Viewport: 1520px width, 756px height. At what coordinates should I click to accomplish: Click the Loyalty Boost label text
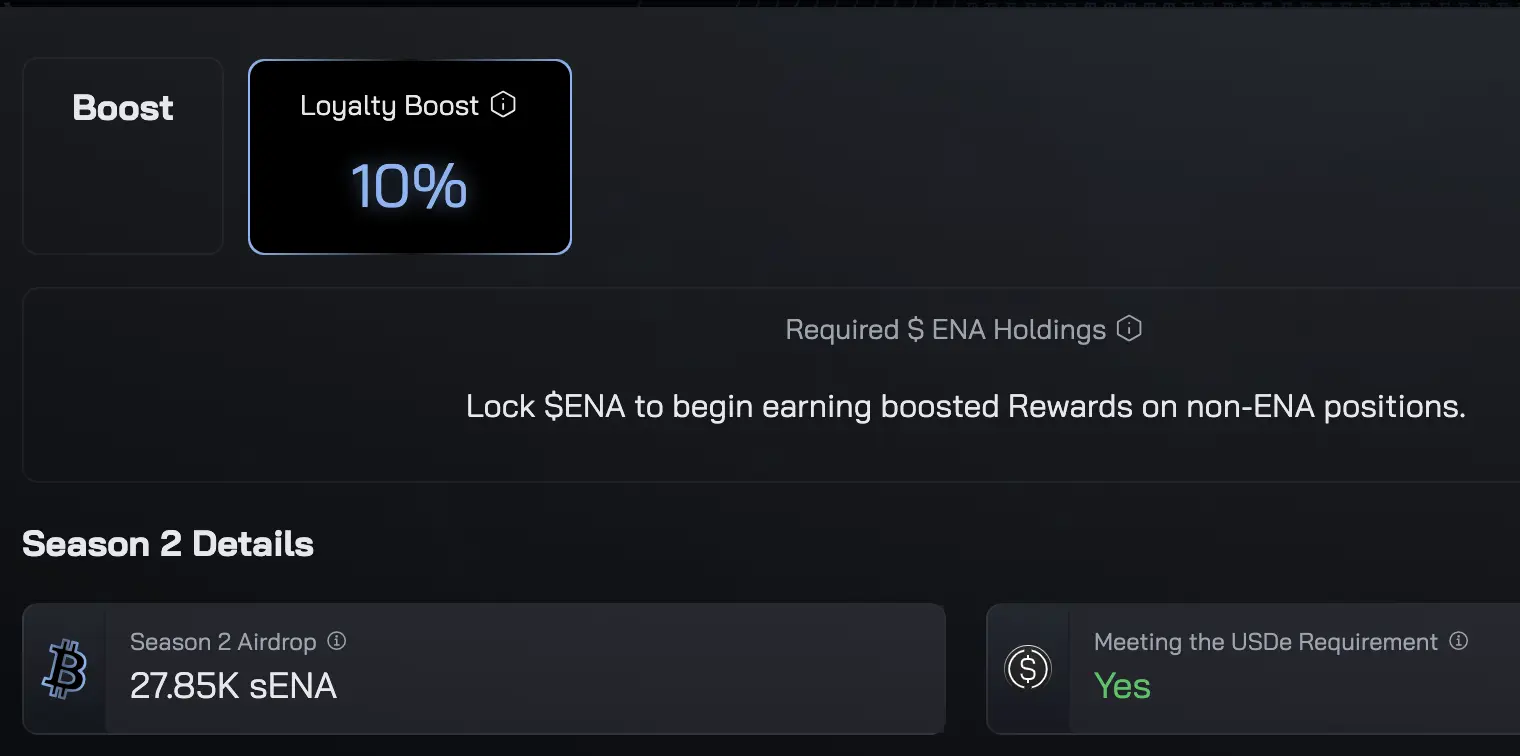click(390, 106)
